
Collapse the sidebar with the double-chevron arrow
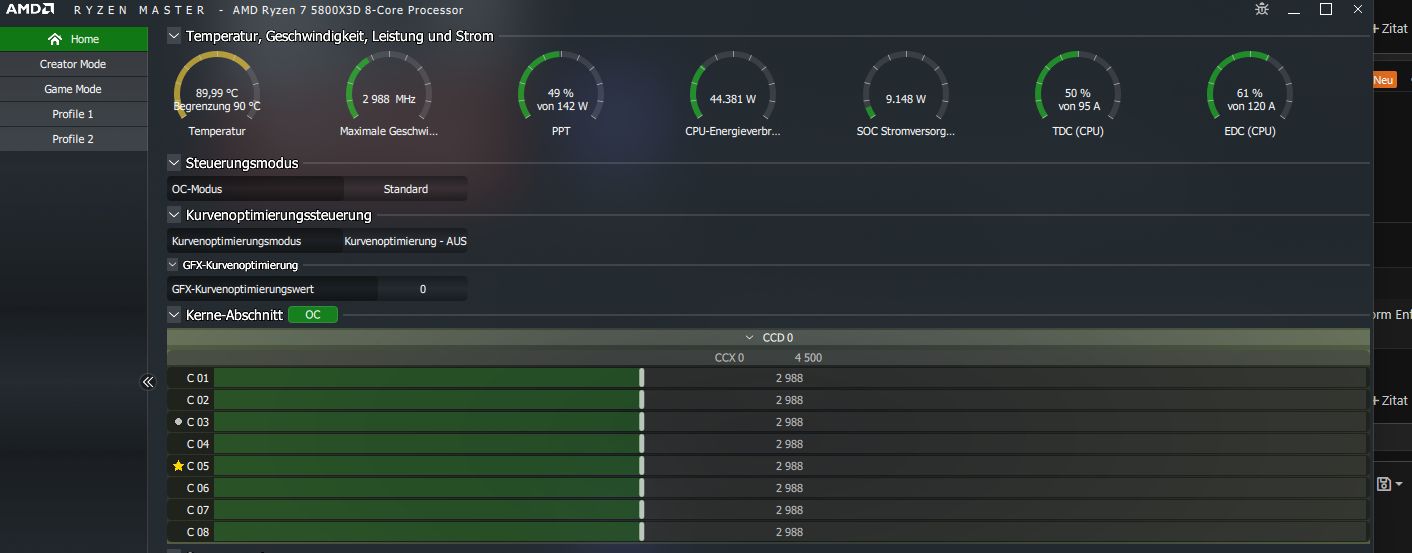(148, 382)
